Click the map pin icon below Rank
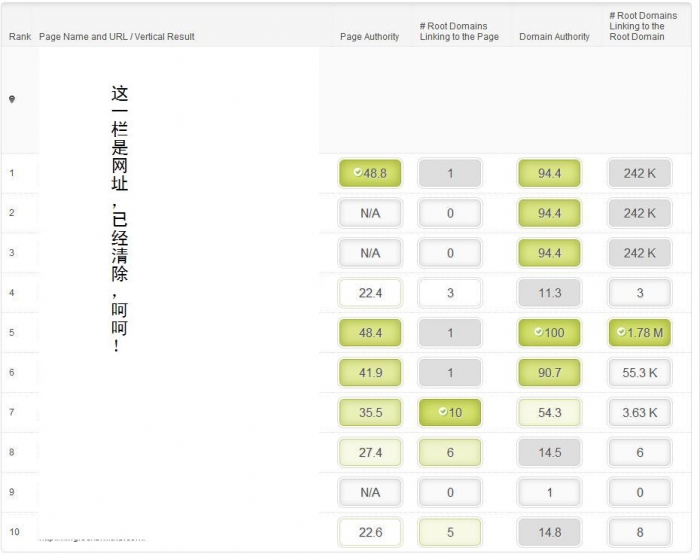This screenshot has width=700, height=560. pyautogui.click(x=12, y=99)
